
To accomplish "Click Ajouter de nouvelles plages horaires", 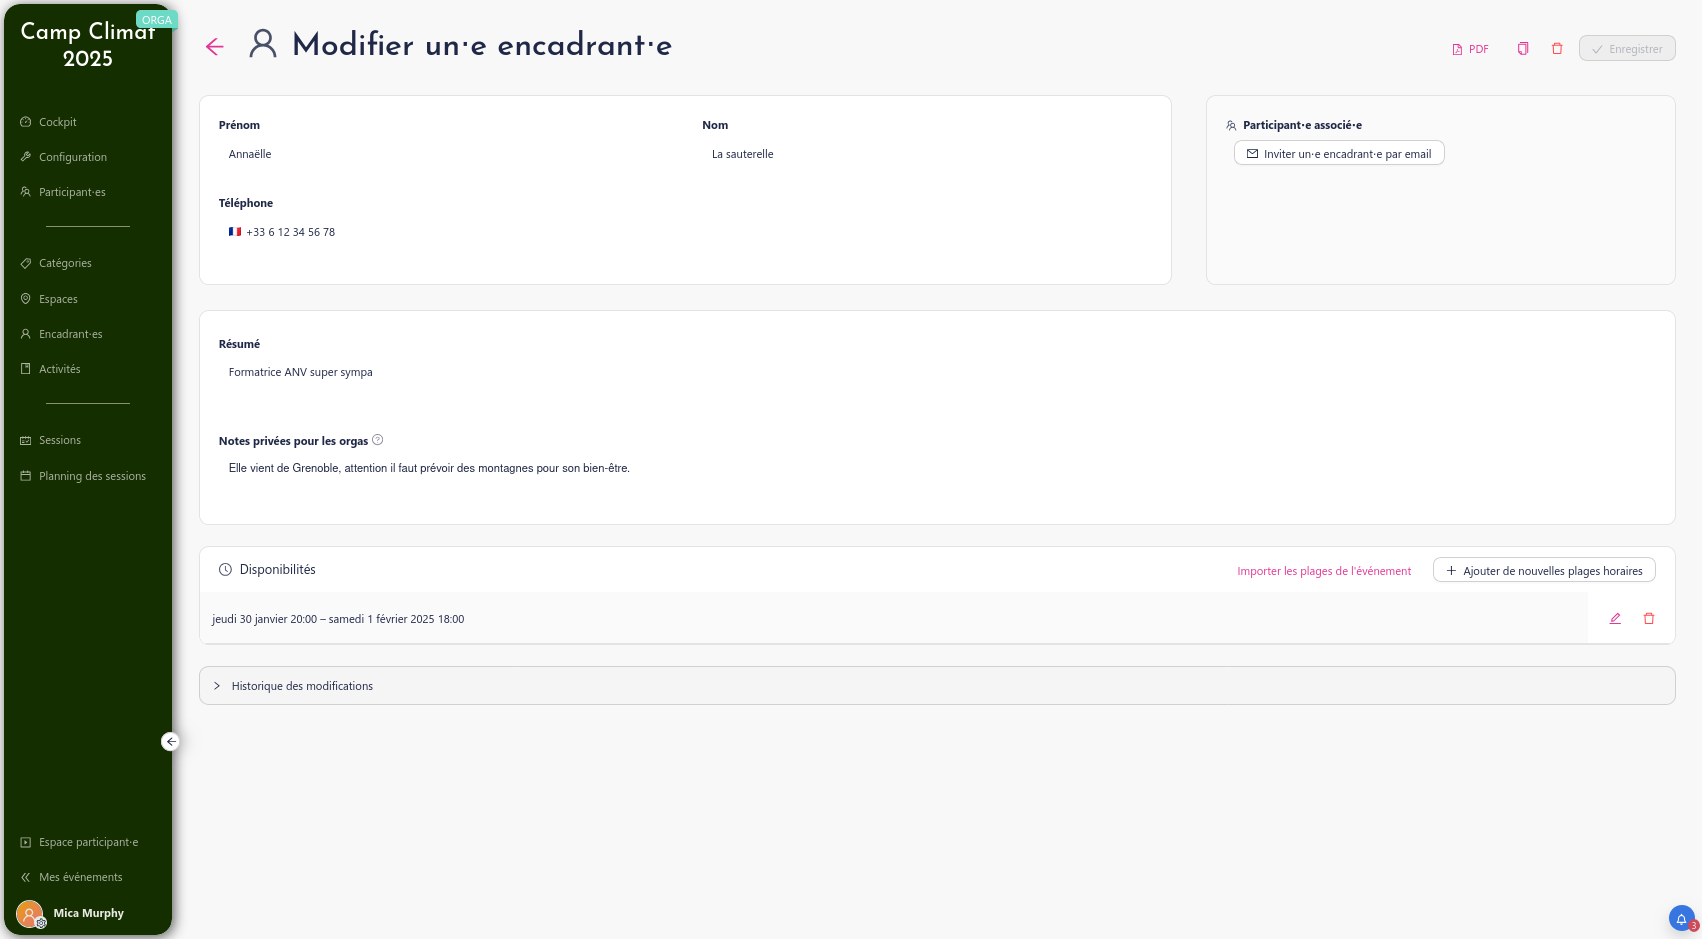I will click(1543, 571).
